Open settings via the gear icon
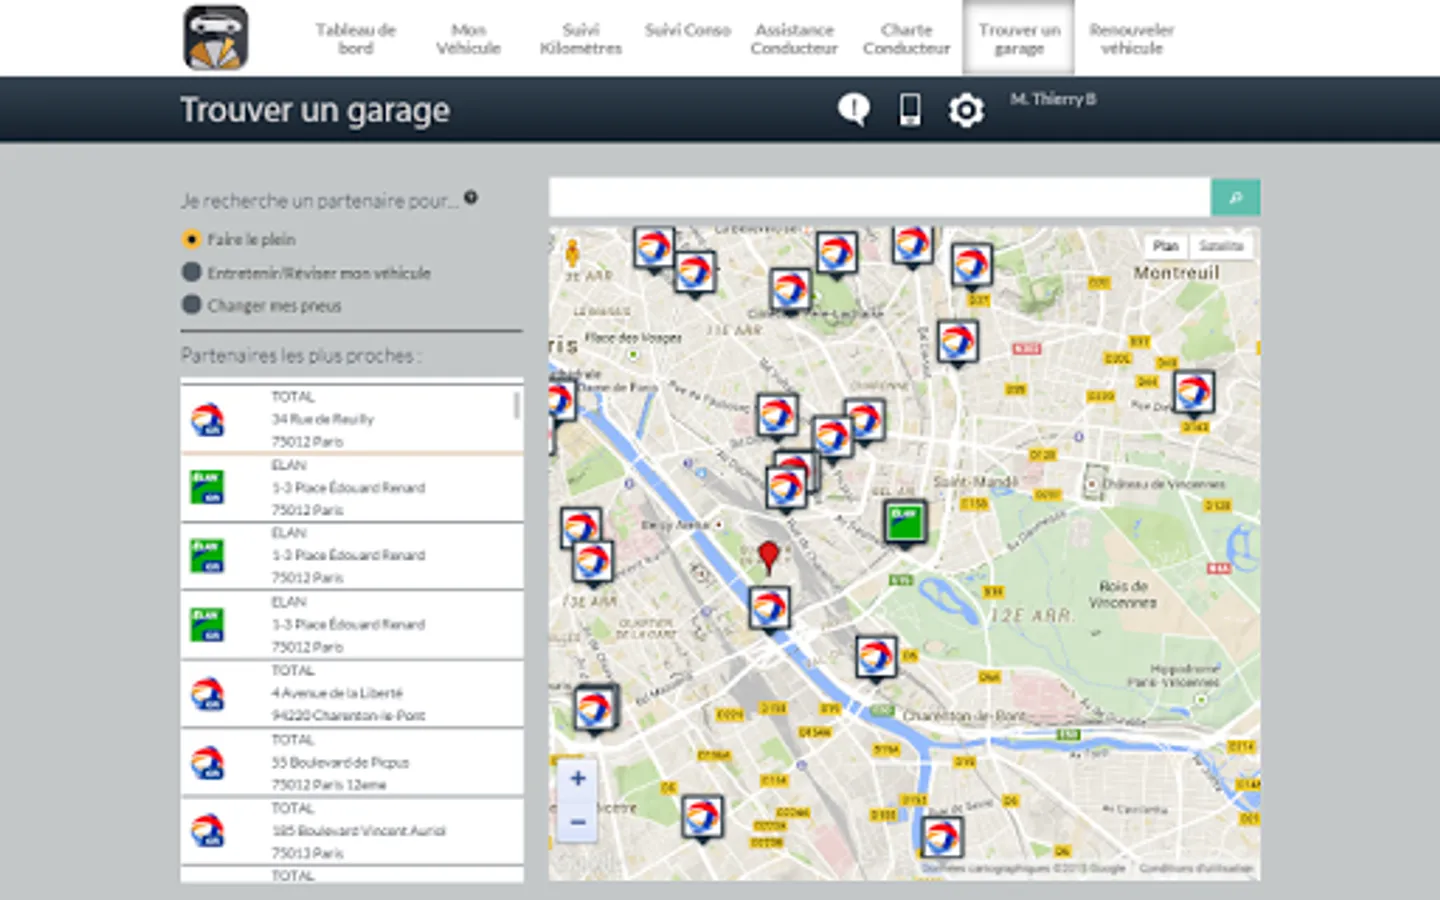Viewport: 1440px width, 900px height. coord(965,110)
